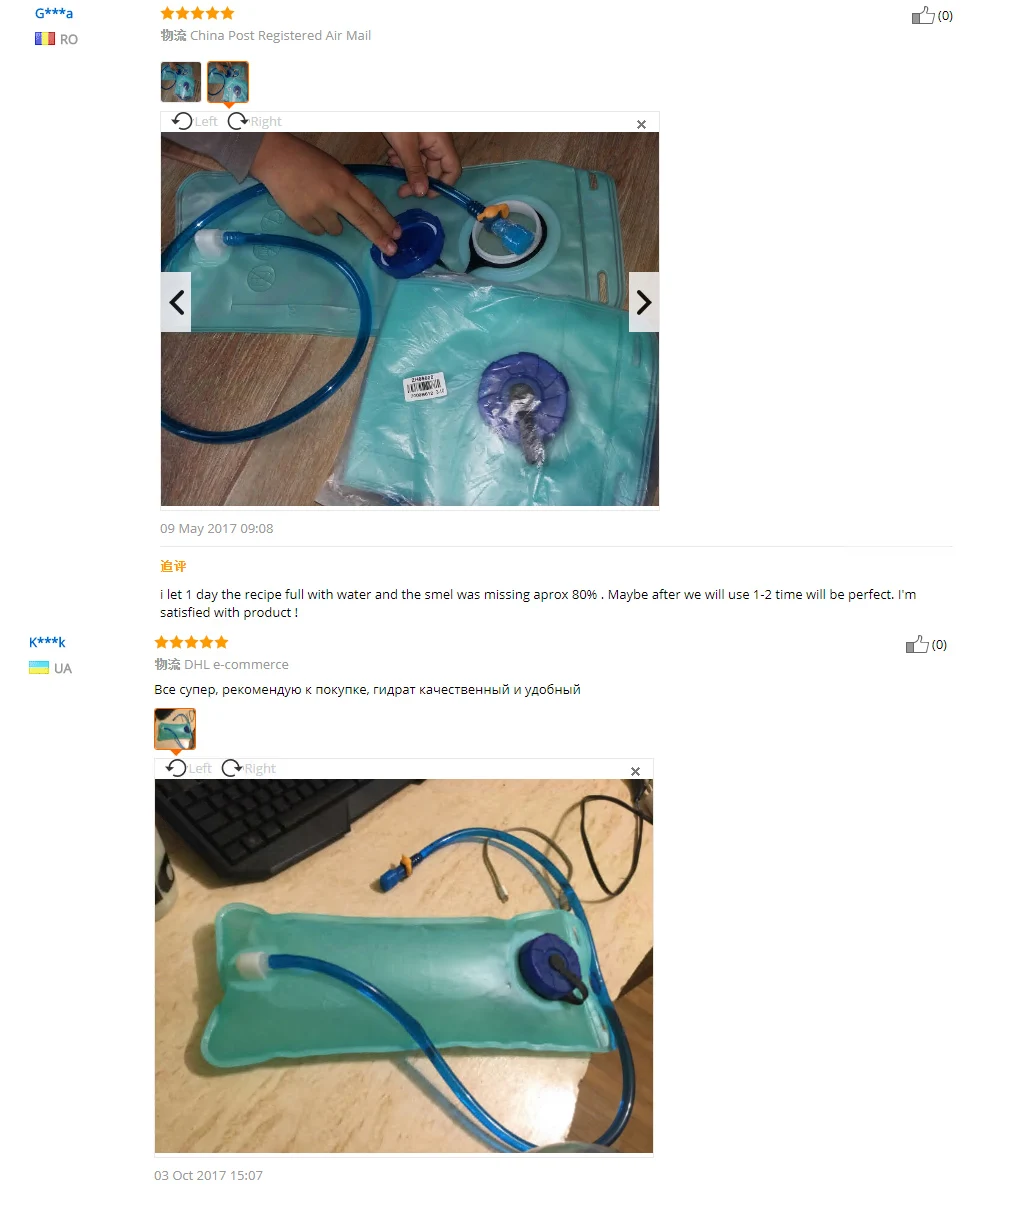The width and height of the screenshot is (1010, 1208).
Task: Select the thumbnail in K***k's review
Action: tap(175, 729)
